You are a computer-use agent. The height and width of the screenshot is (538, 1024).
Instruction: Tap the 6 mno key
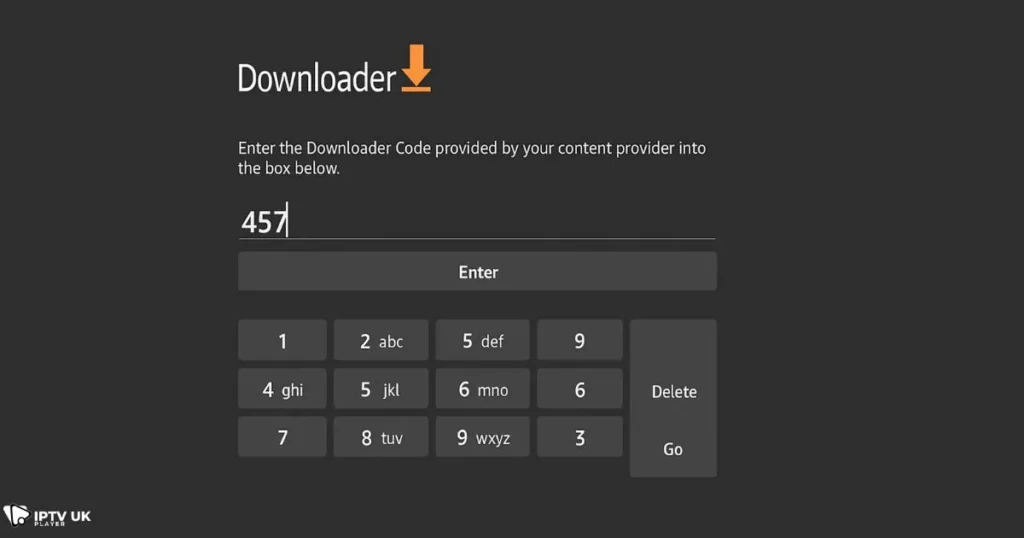pyautogui.click(x=483, y=389)
